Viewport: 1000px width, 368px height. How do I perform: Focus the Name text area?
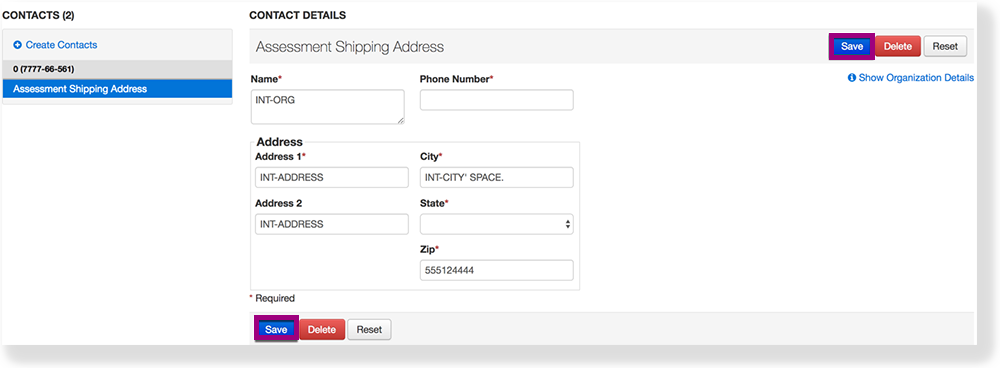pos(328,107)
